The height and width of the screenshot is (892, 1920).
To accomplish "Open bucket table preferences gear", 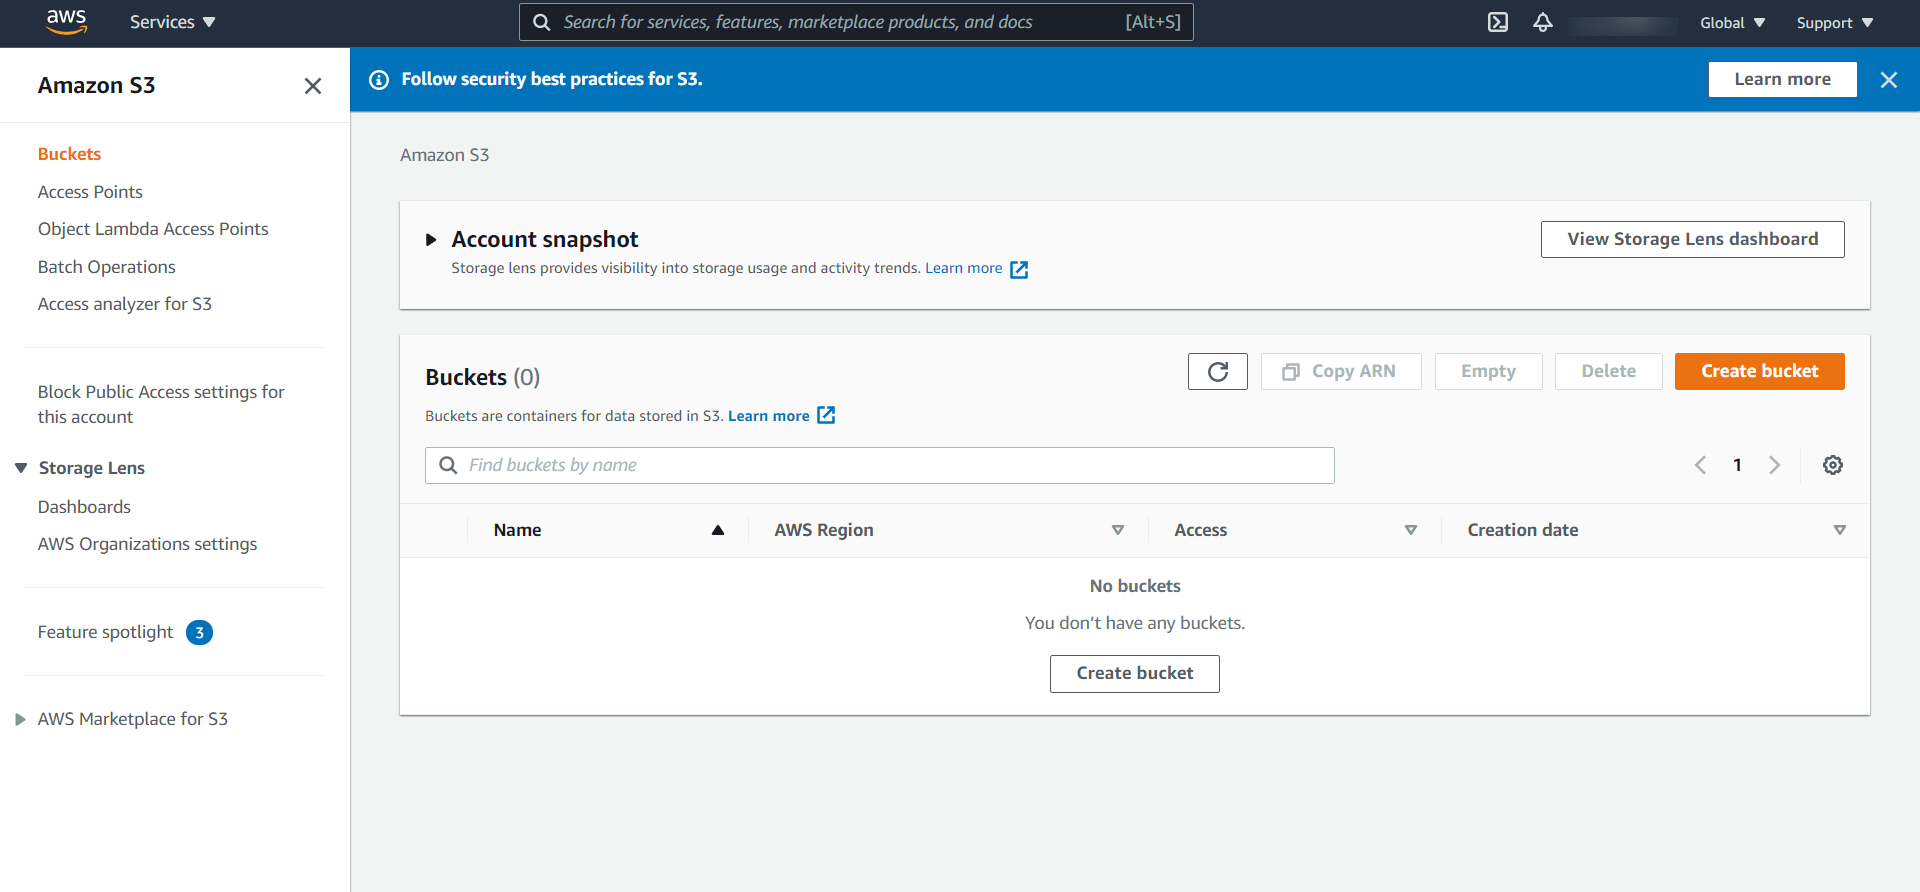I will pos(1832,465).
